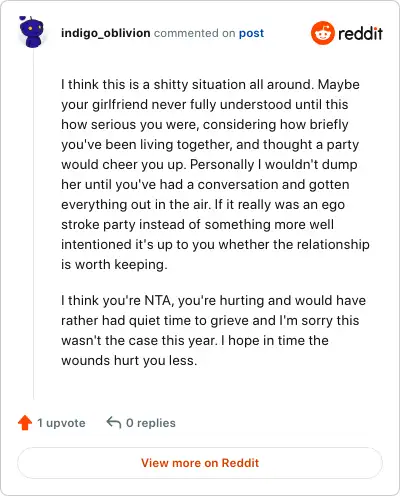Screen dimensions: 400x496
Task: Click the paragraph starting 'I think you're NTA'
Action: pos(213,330)
